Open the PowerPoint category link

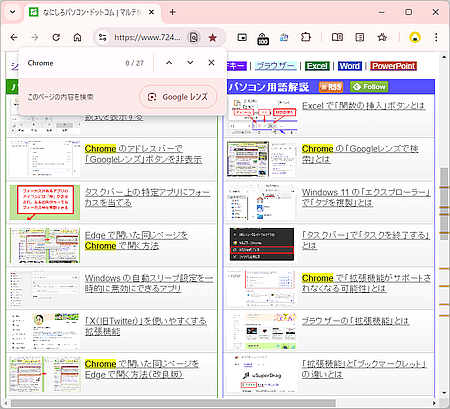pos(394,66)
